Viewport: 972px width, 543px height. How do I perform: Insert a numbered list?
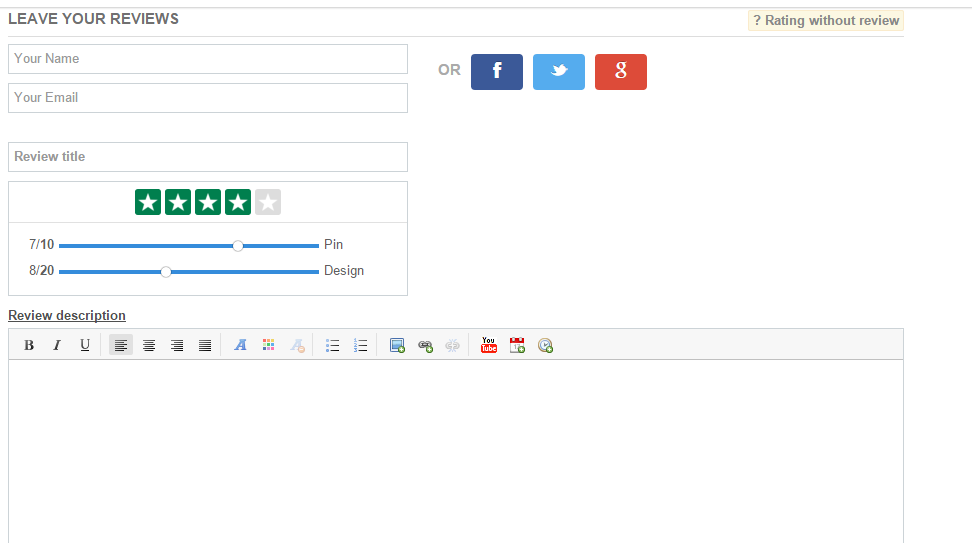pos(360,345)
